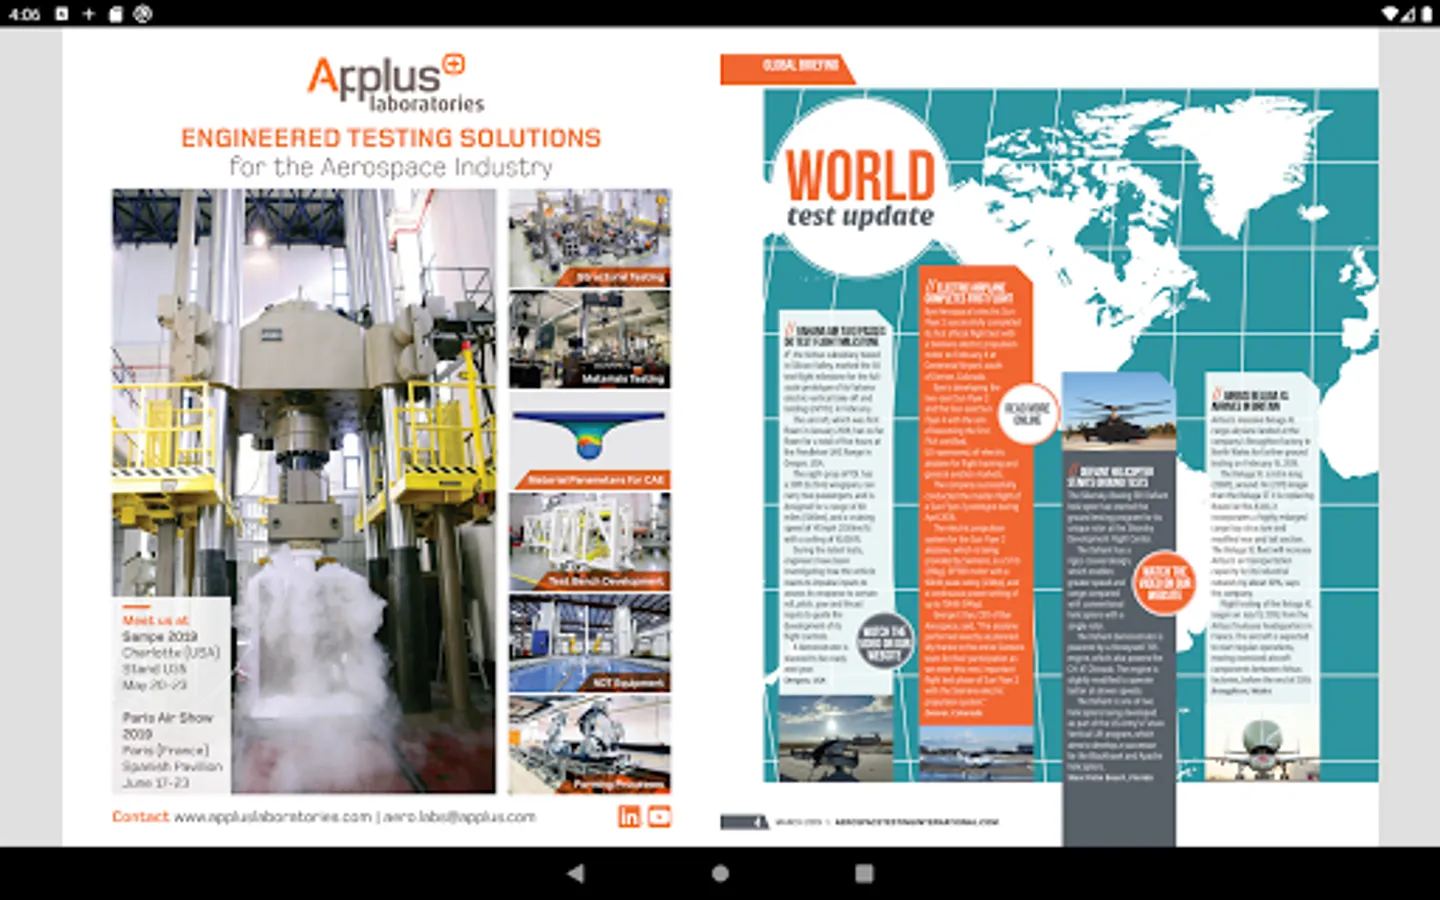Open the LinkedIn icon in the ad
Viewport: 1440px width, 900px height.
pyautogui.click(x=629, y=816)
